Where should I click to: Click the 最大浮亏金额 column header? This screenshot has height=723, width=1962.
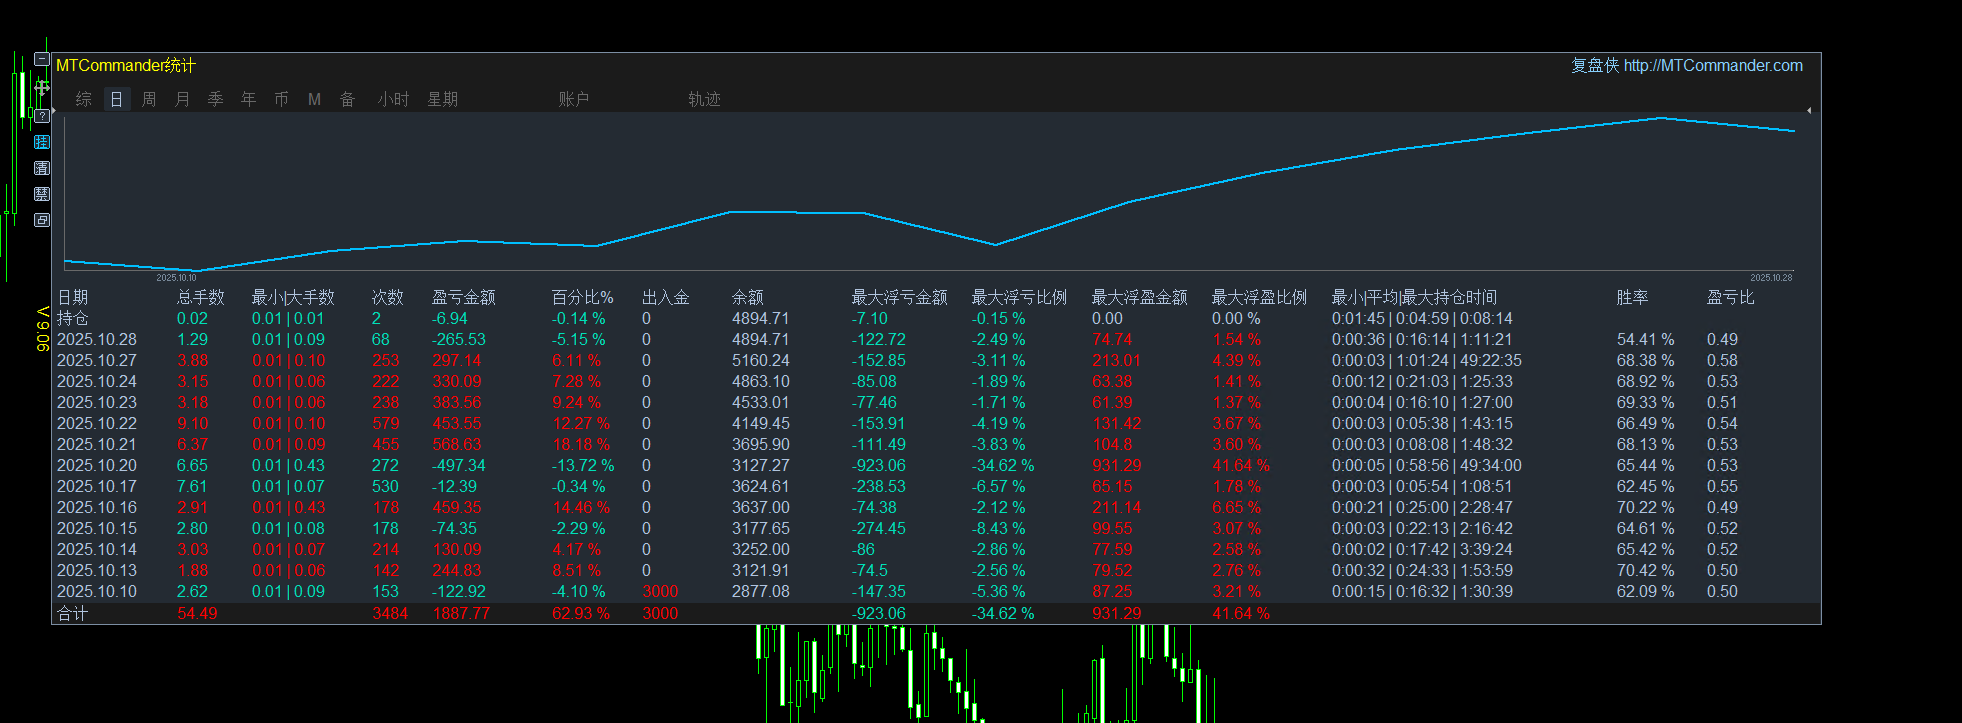(x=899, y=297)
